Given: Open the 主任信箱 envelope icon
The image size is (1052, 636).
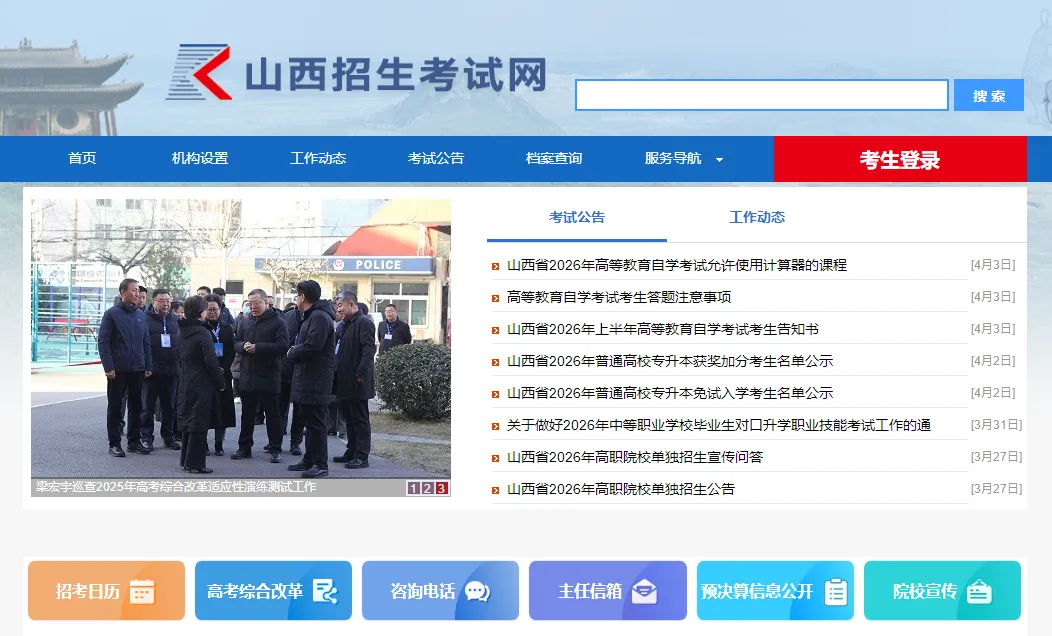Looking at the screenshot, I should (x=646, y=590).
